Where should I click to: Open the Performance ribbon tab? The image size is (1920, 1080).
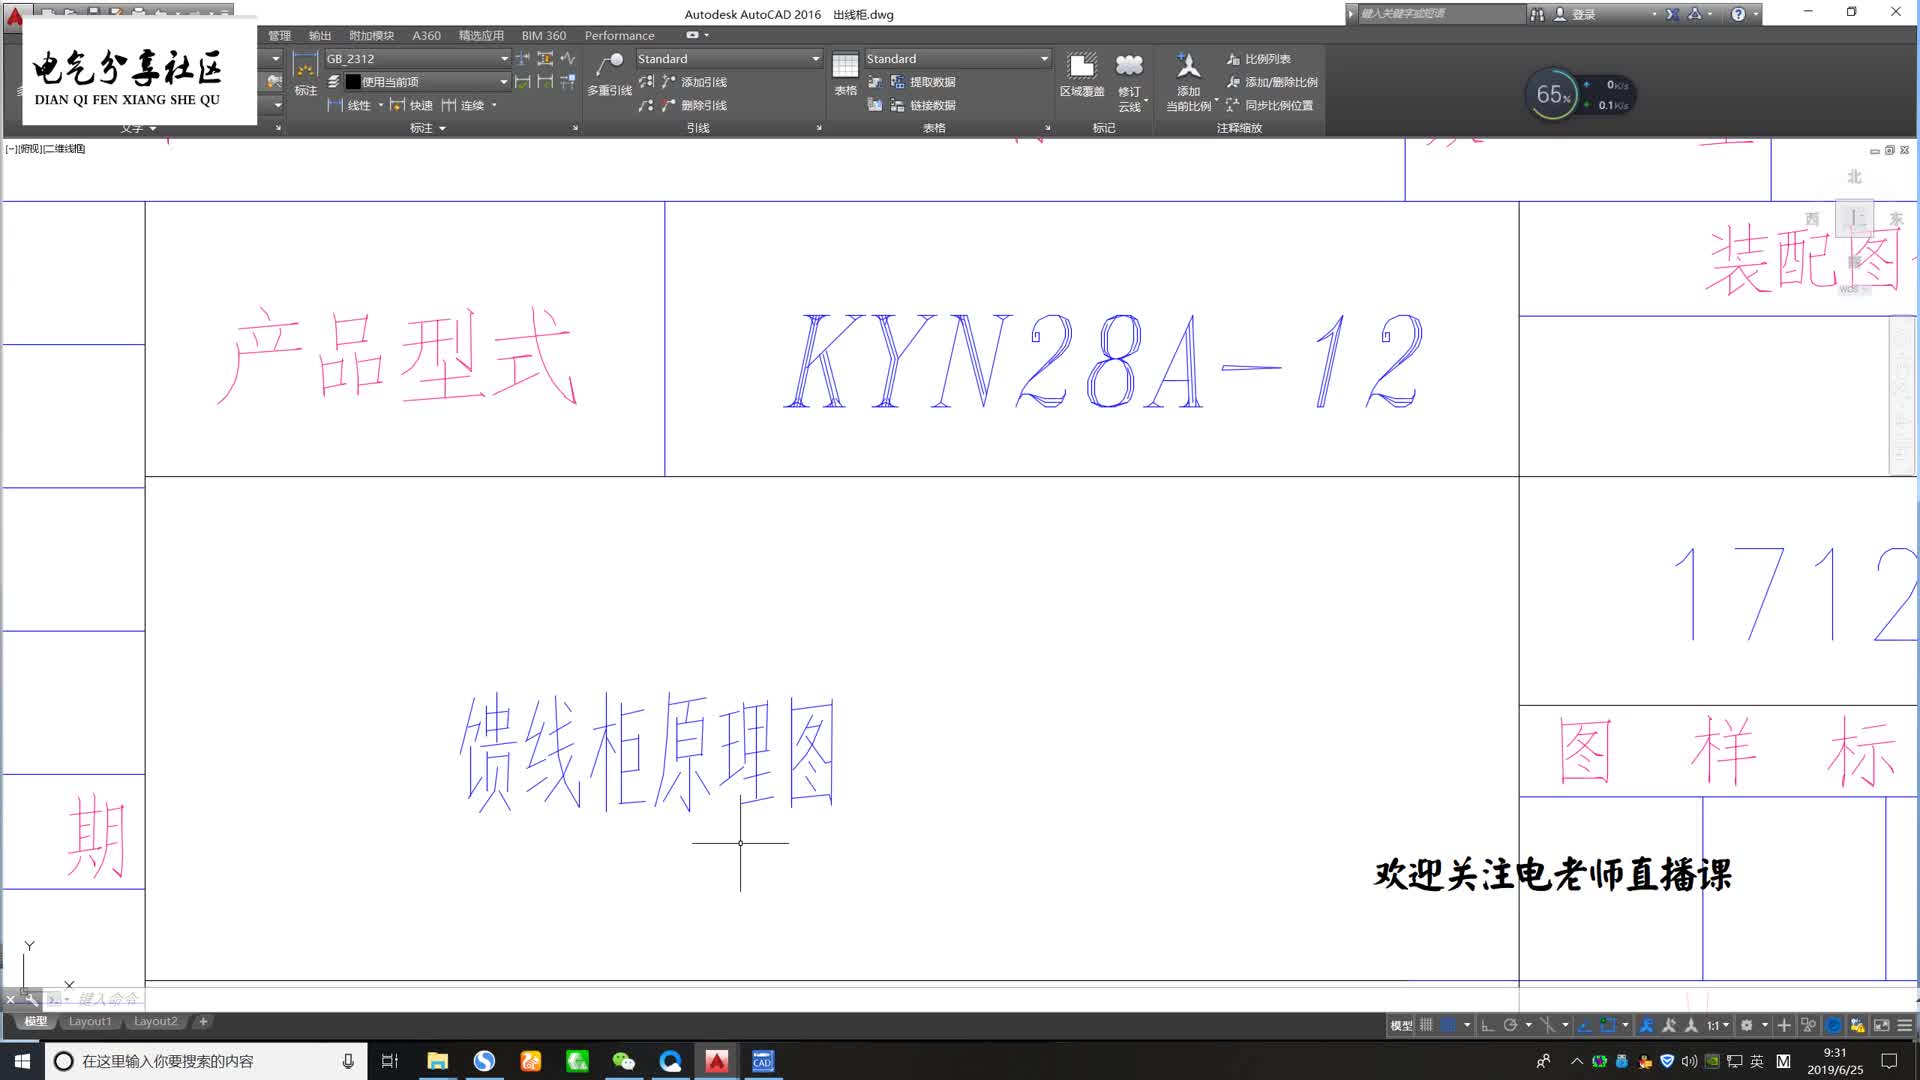[619, 35]
